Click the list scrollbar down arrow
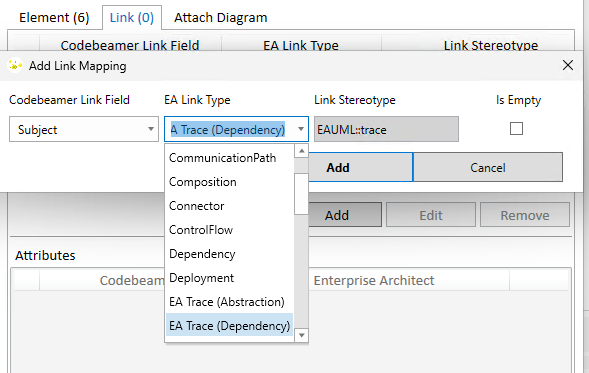Viewport: 589px width, 373px height. tap(301, 335)
